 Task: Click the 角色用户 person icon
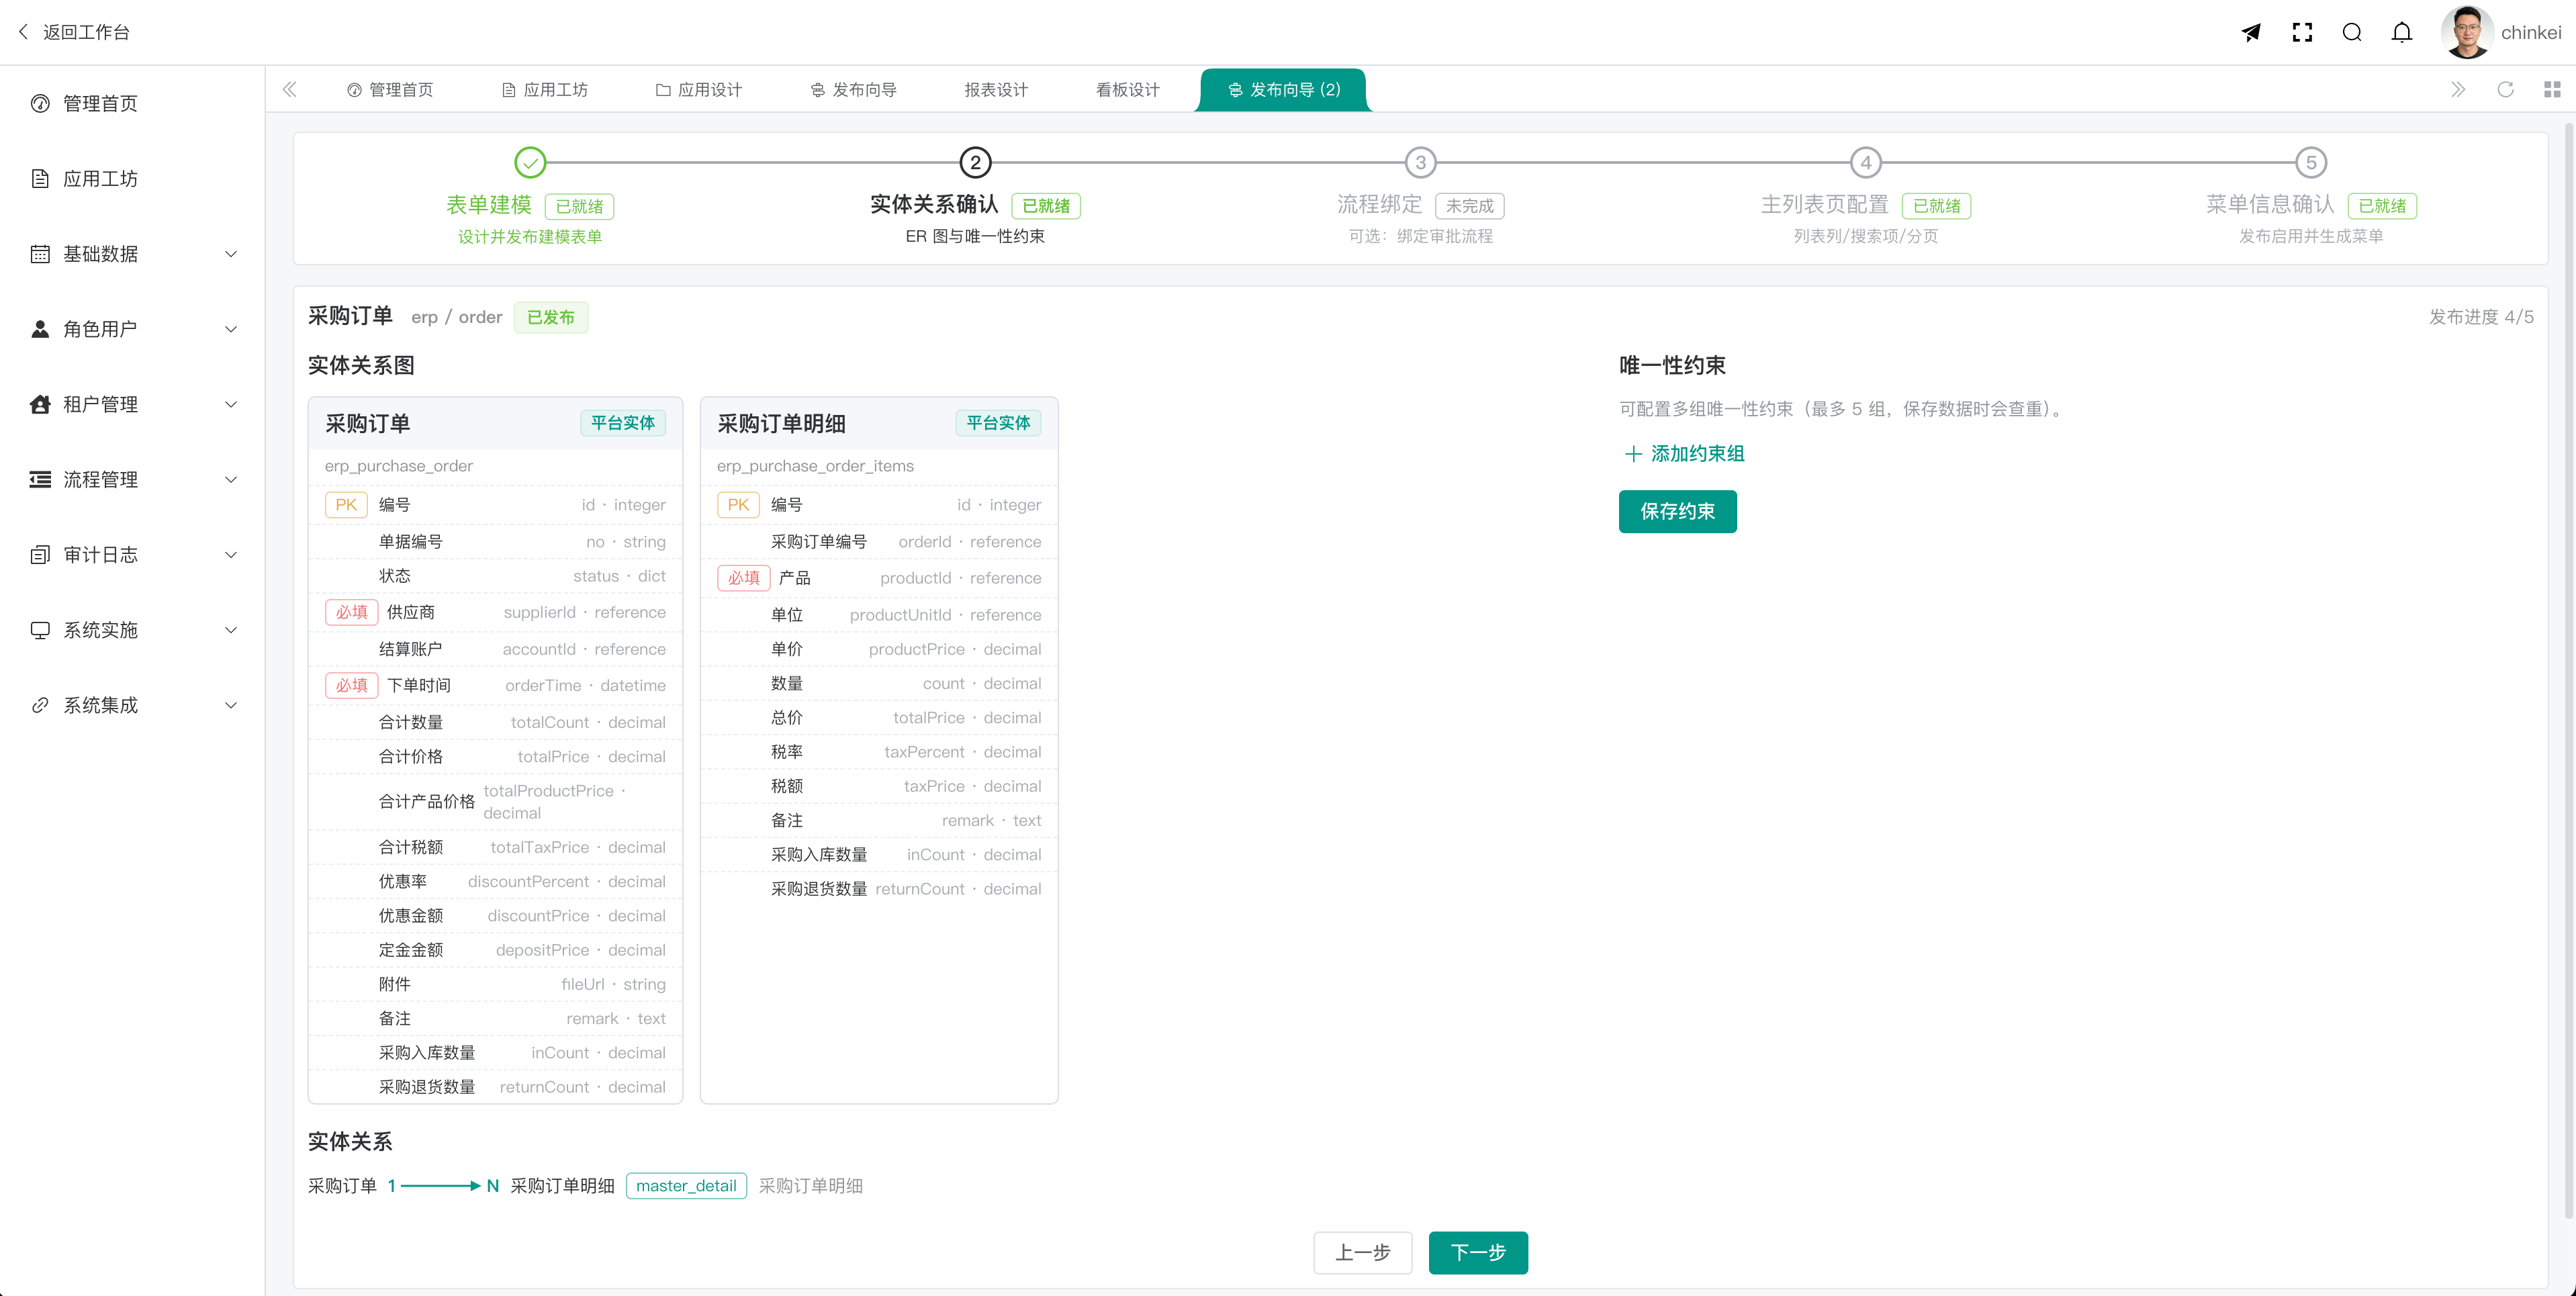40,329
